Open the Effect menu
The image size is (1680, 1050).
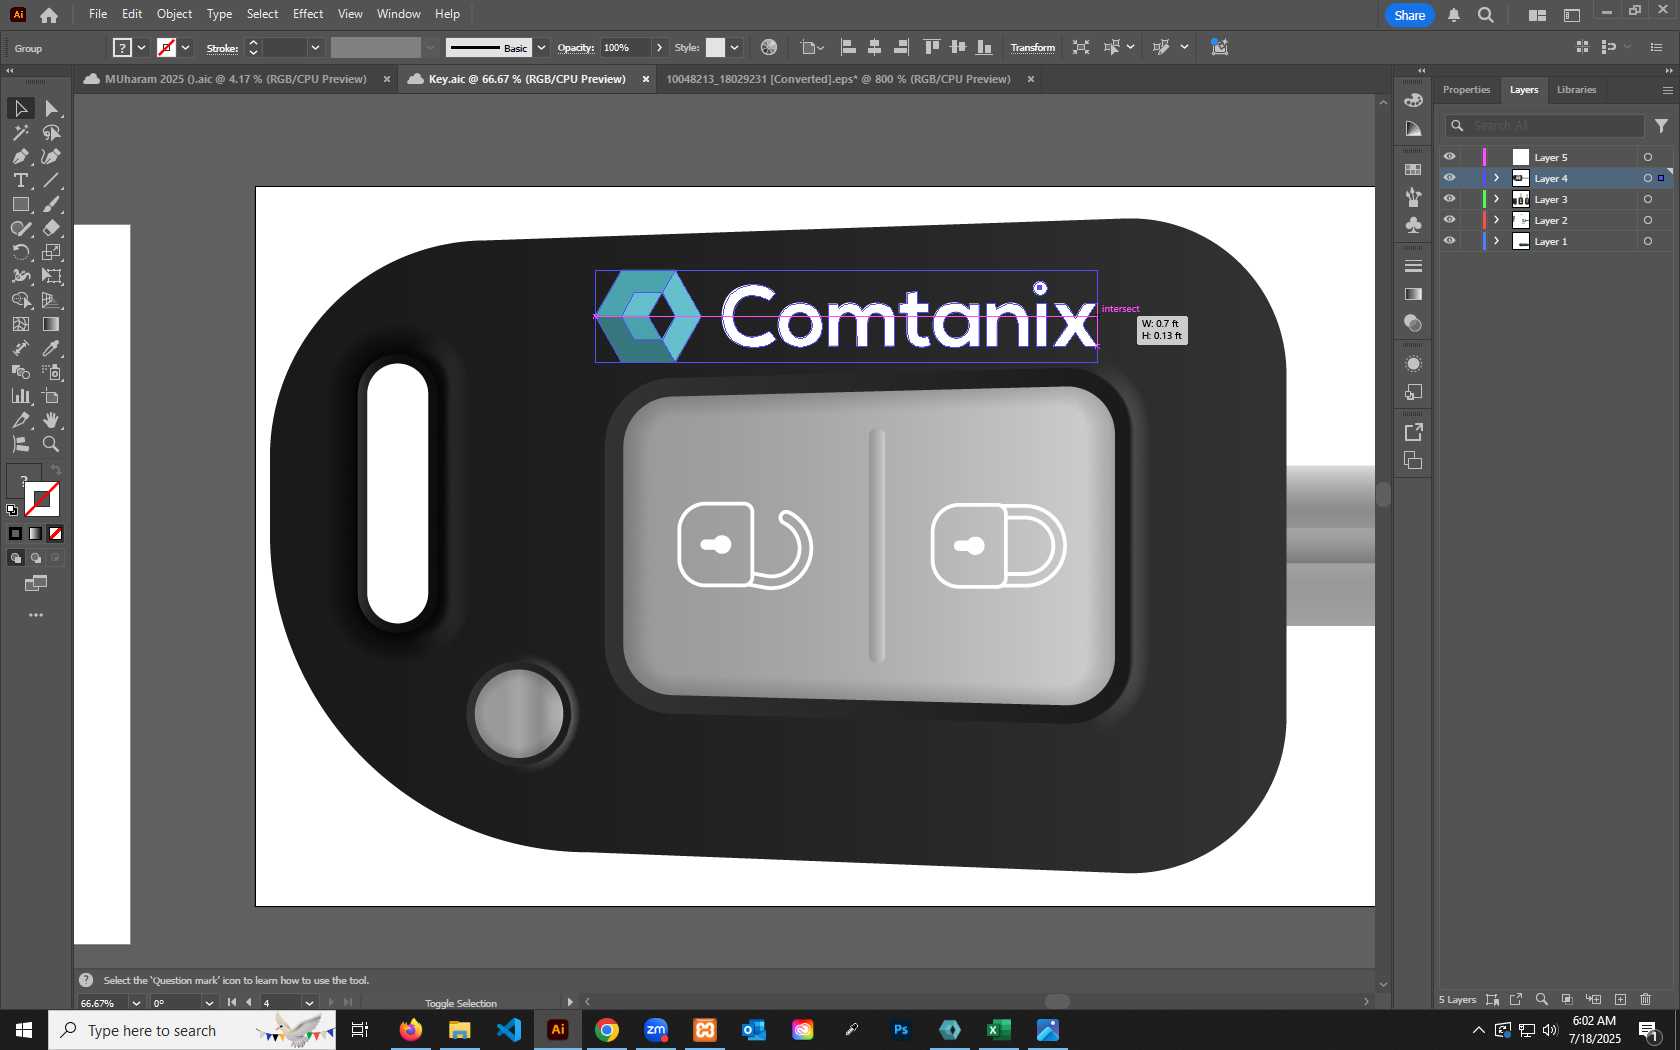[308, 14]
